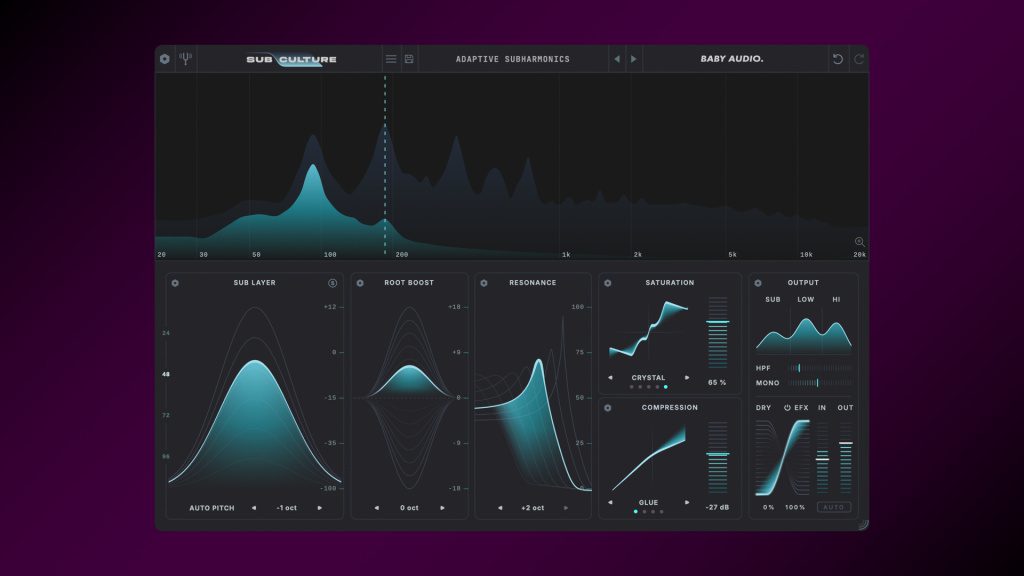Solo the Sub Layer with S icon
The width and height of the screenshot is (1024, 576).
[x=332, y=283]
